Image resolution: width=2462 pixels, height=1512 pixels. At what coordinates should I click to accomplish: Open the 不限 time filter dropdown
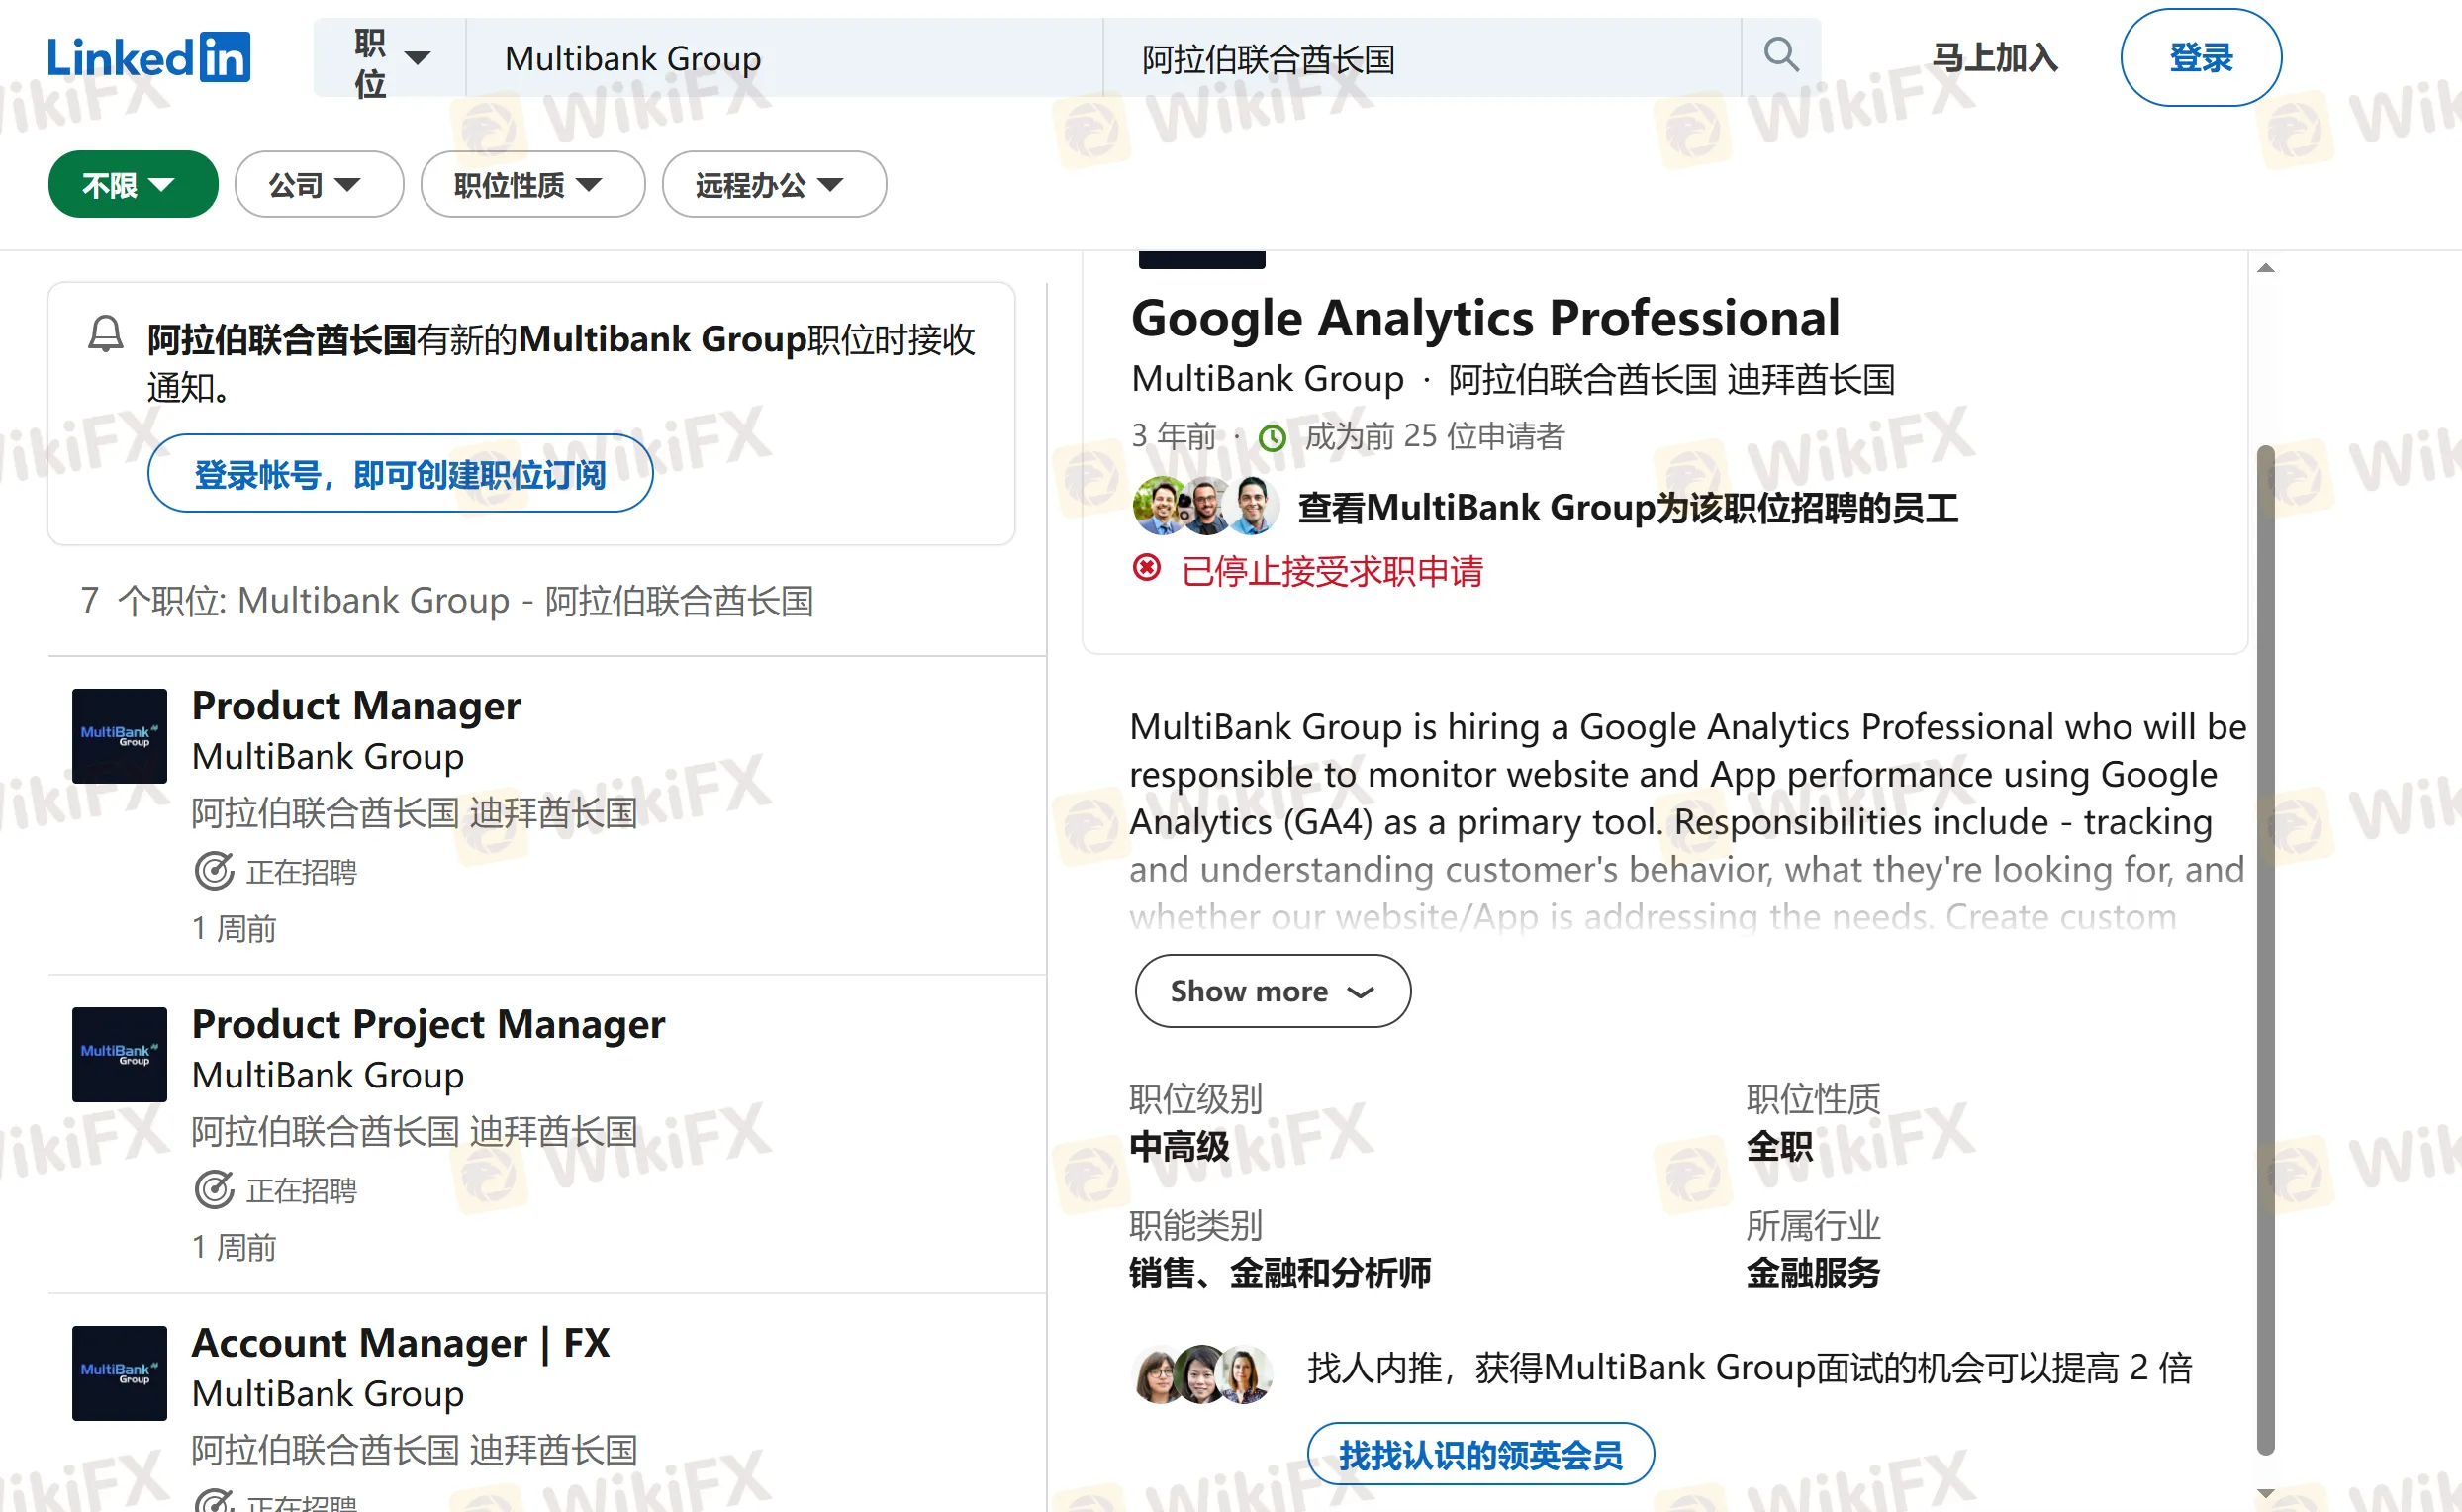(133, 184)
